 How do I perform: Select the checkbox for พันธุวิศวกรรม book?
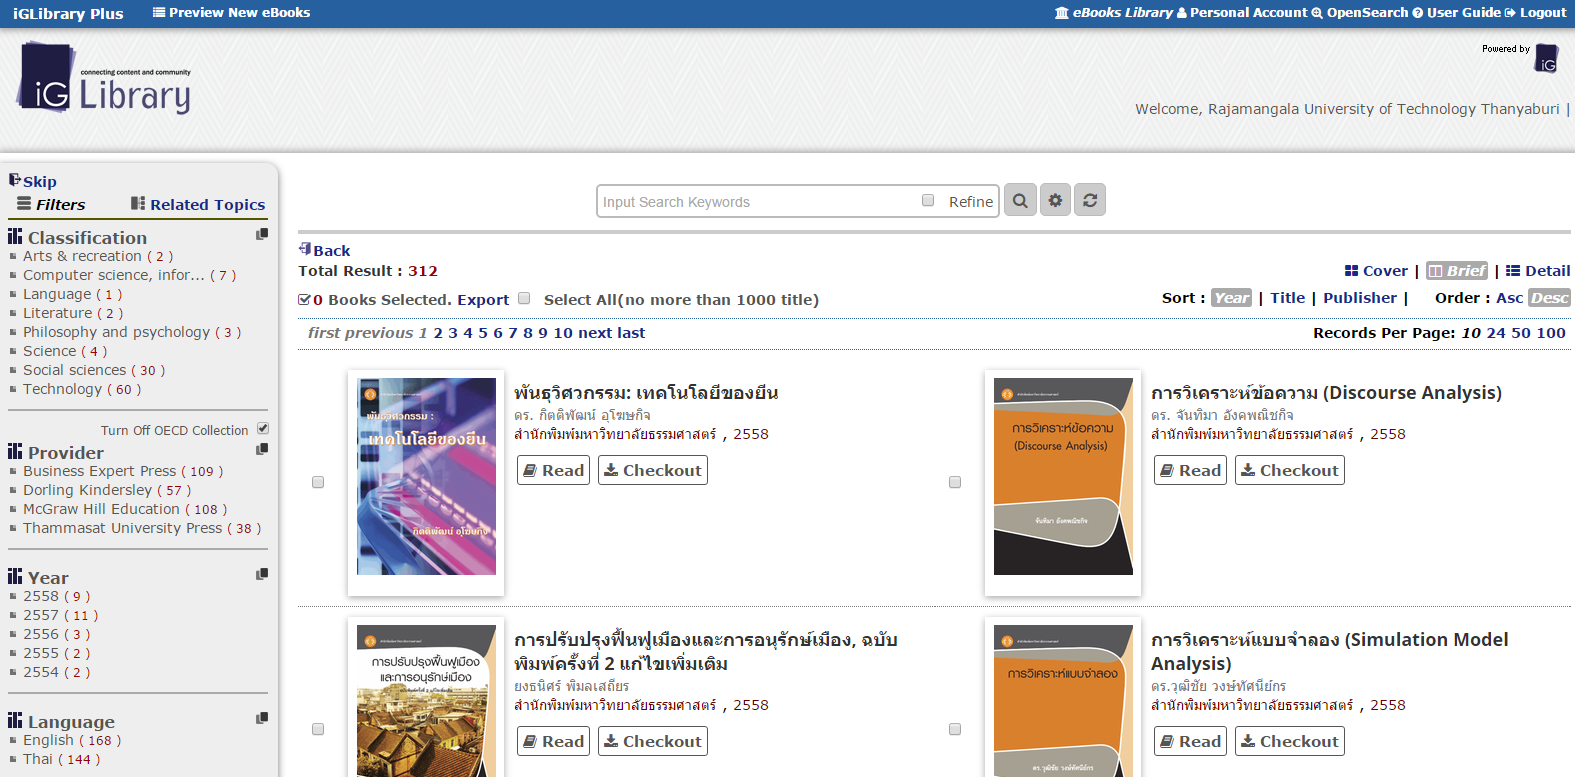click(x=318, y=482)
